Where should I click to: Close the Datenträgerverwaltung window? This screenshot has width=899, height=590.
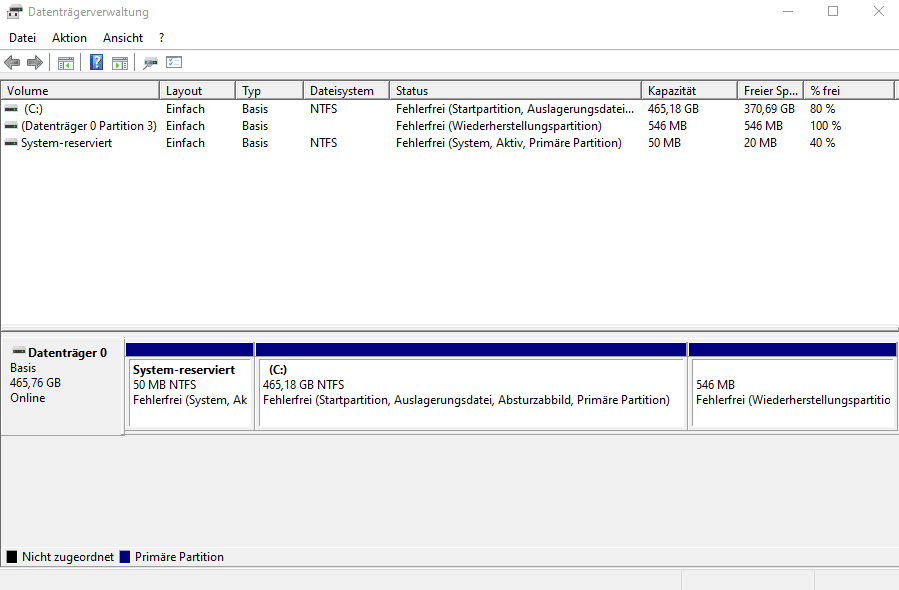[x=878, y=11]
